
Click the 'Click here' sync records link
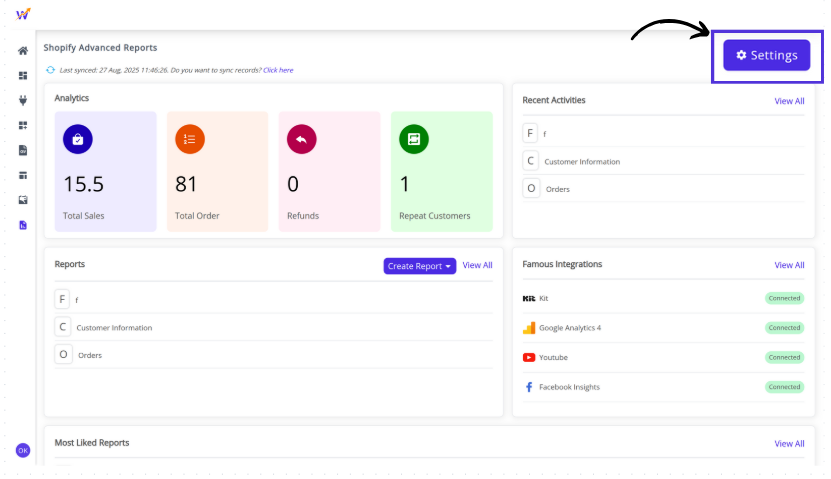point(278,70)
